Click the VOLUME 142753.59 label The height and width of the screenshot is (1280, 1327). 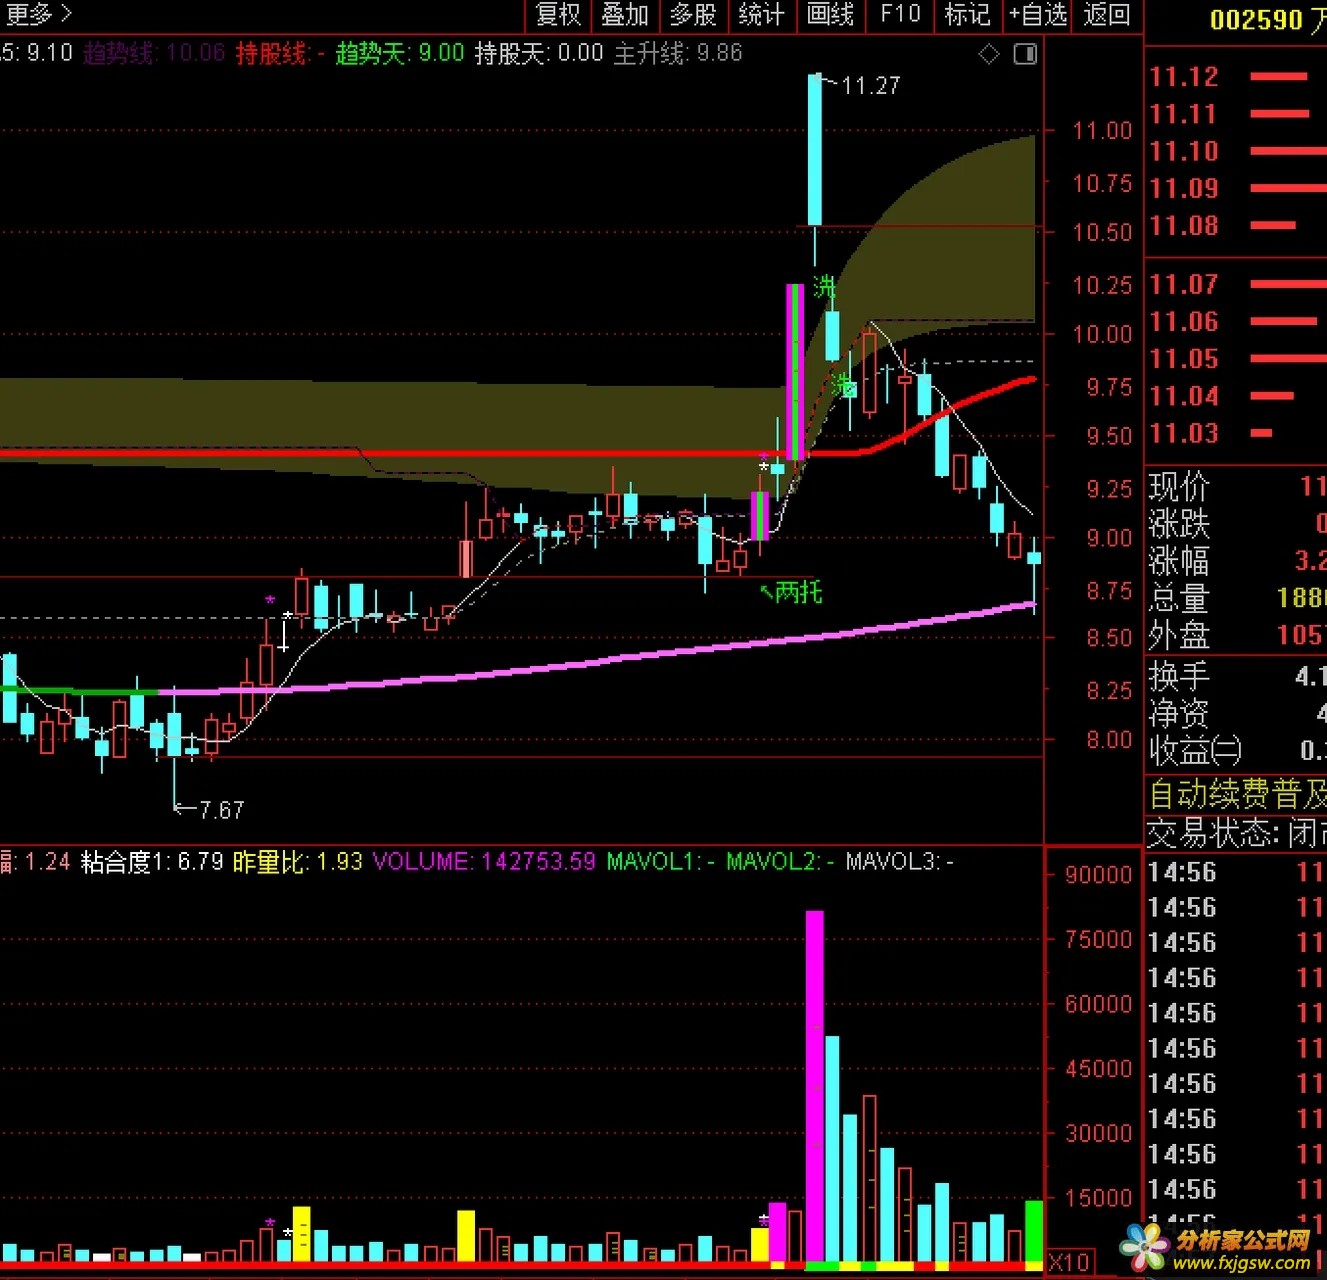484,861
